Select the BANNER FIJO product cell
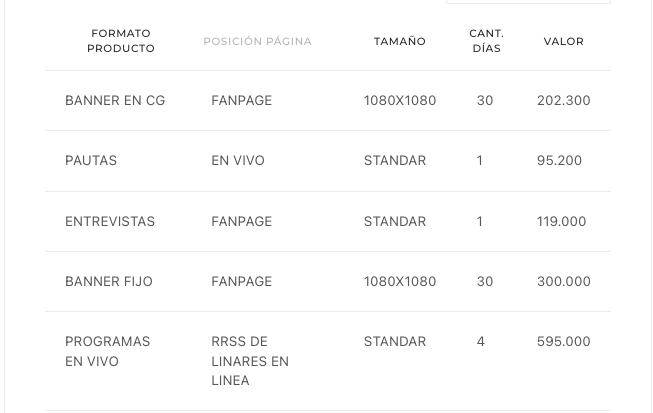 point(109,281)
